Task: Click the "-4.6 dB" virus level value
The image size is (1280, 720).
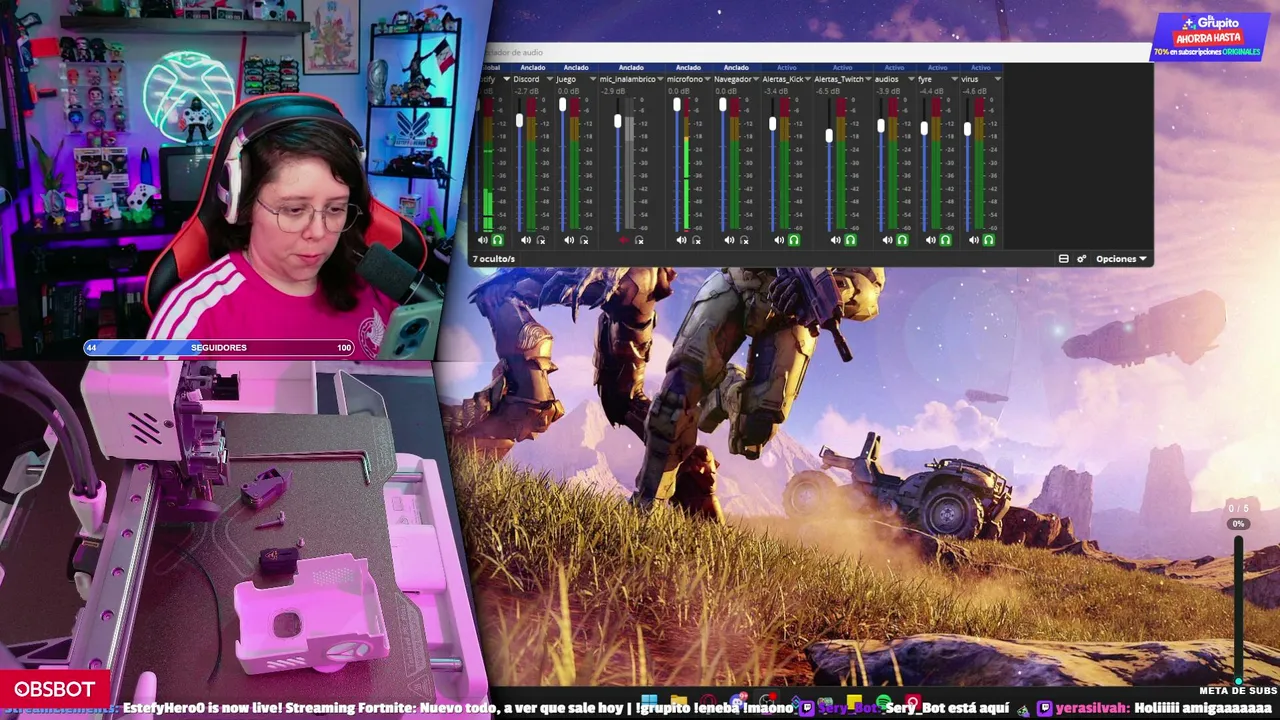Action: (974, 92)
